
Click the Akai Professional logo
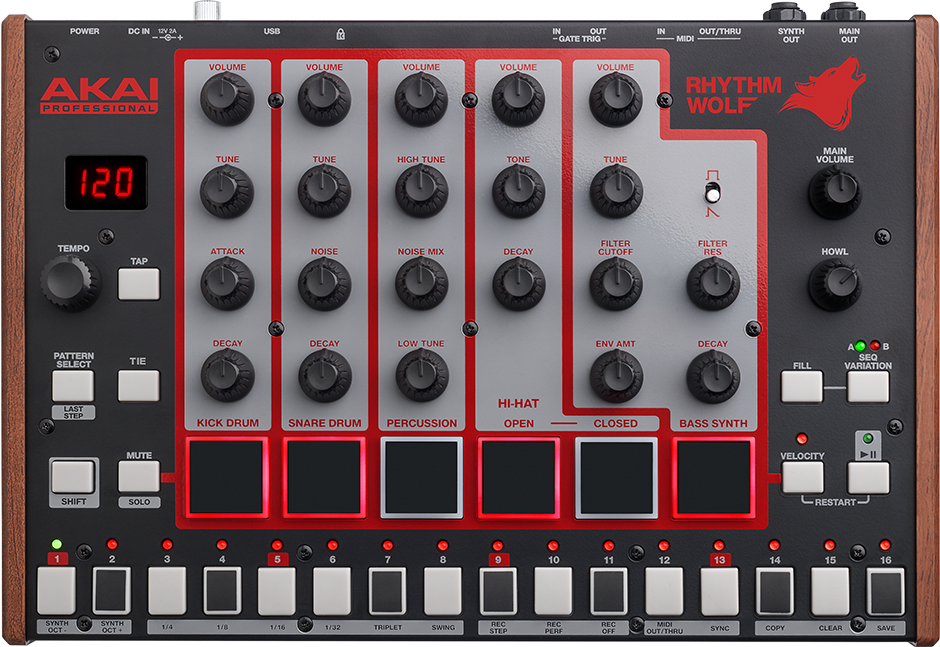click(99, 95)
